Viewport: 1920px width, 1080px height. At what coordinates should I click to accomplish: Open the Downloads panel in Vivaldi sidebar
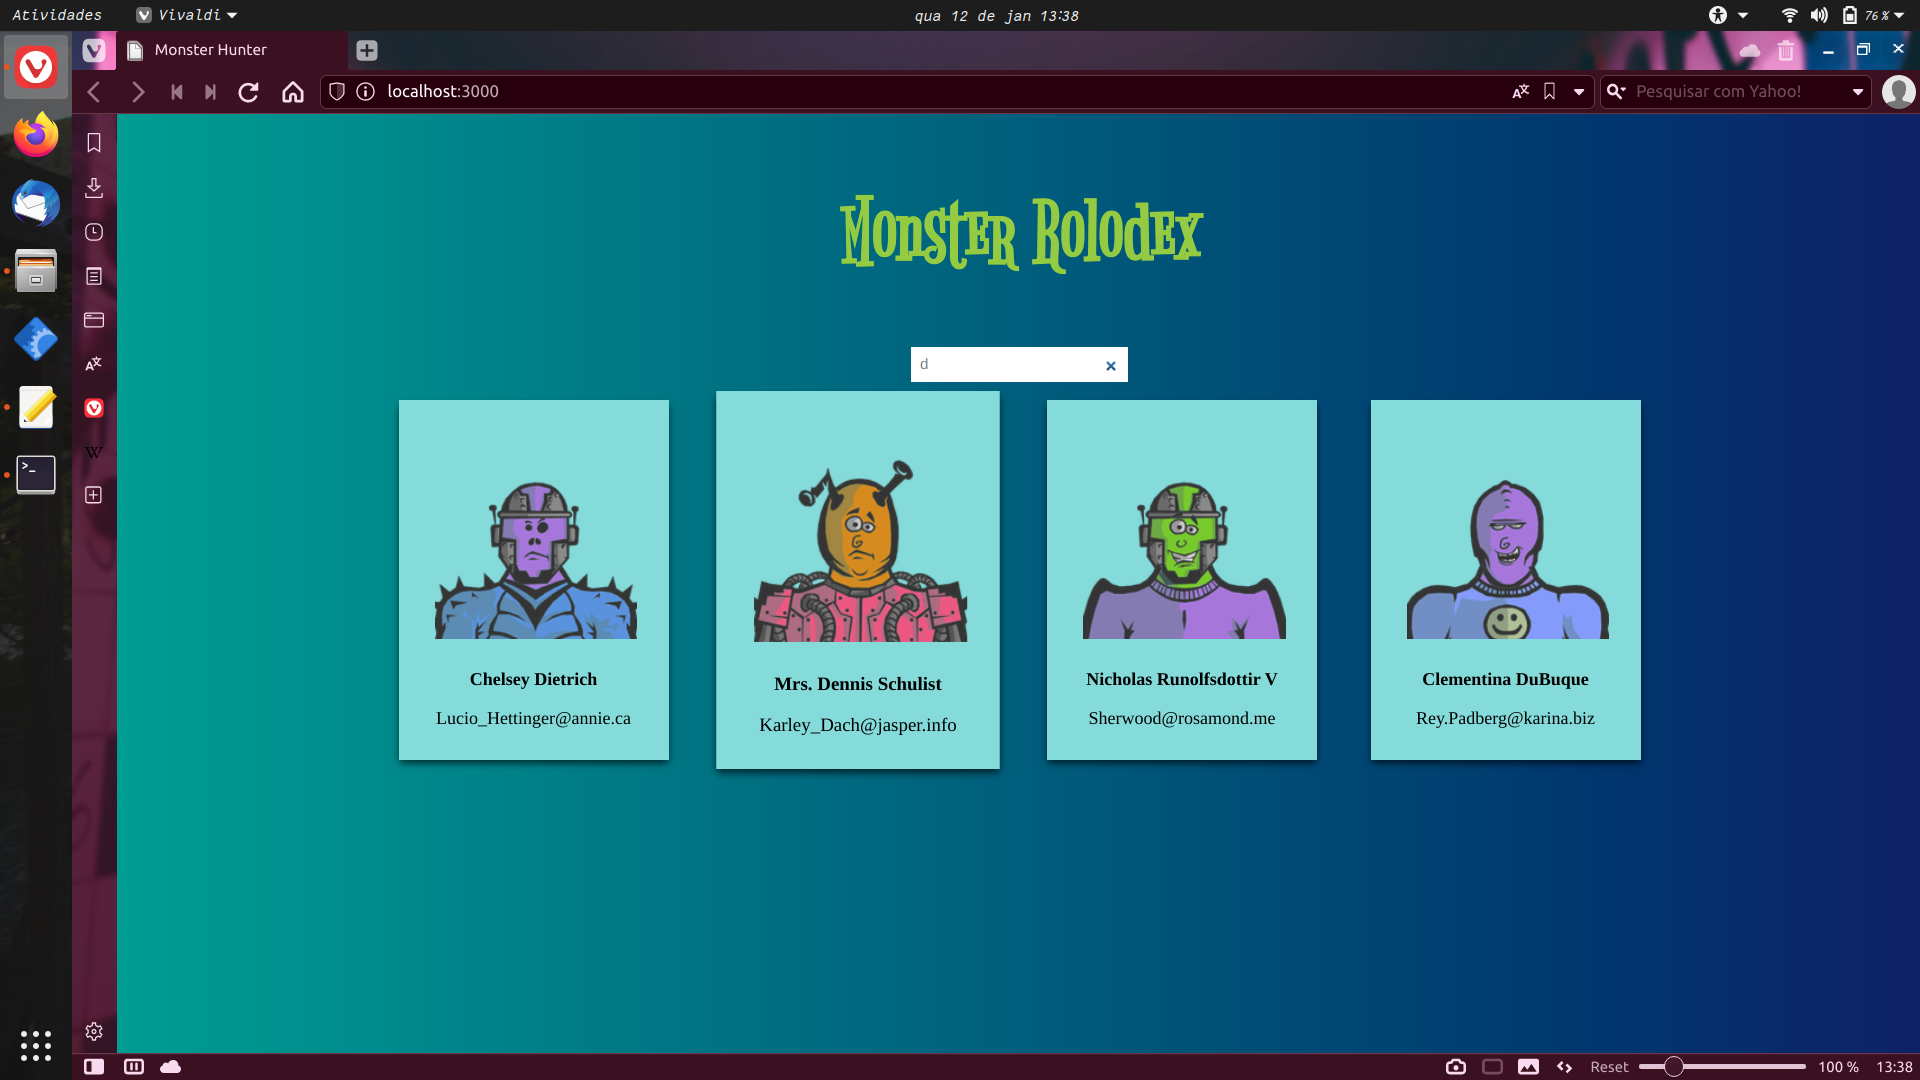coord(93,188)
